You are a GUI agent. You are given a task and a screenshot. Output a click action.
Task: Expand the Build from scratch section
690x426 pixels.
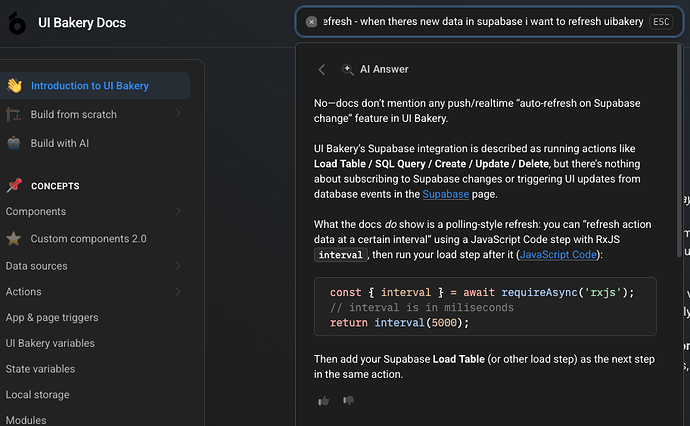pos(178,114)
